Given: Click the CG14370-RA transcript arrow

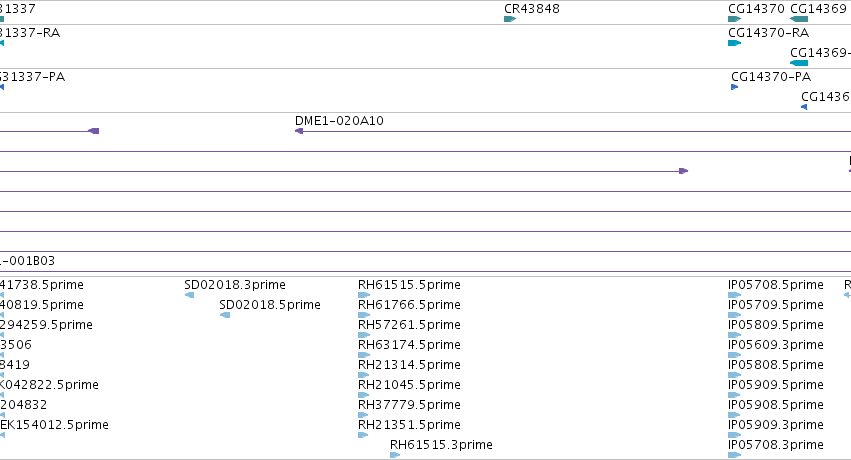Looking at the screenshot, I should (734, 43).
